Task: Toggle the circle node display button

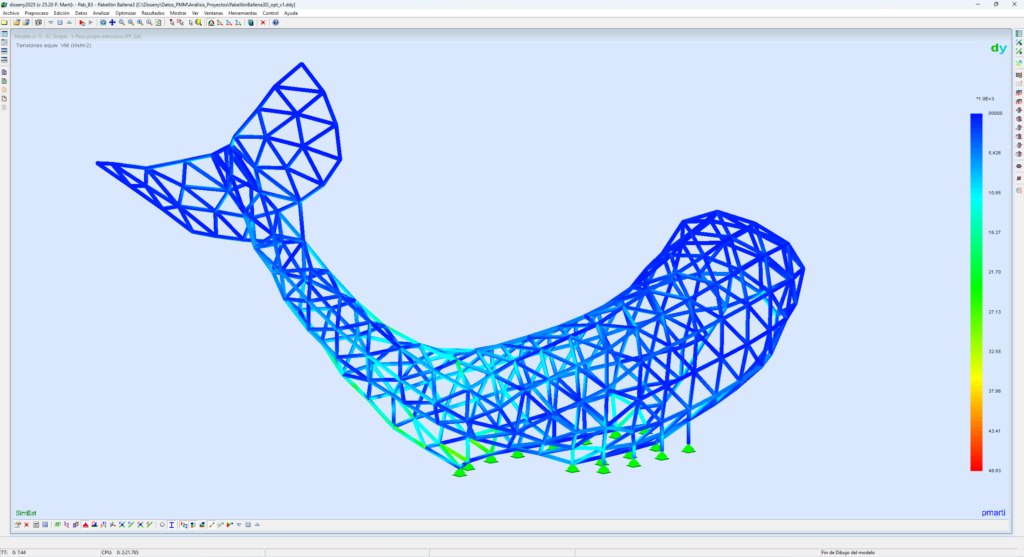Action: point(162,524)
